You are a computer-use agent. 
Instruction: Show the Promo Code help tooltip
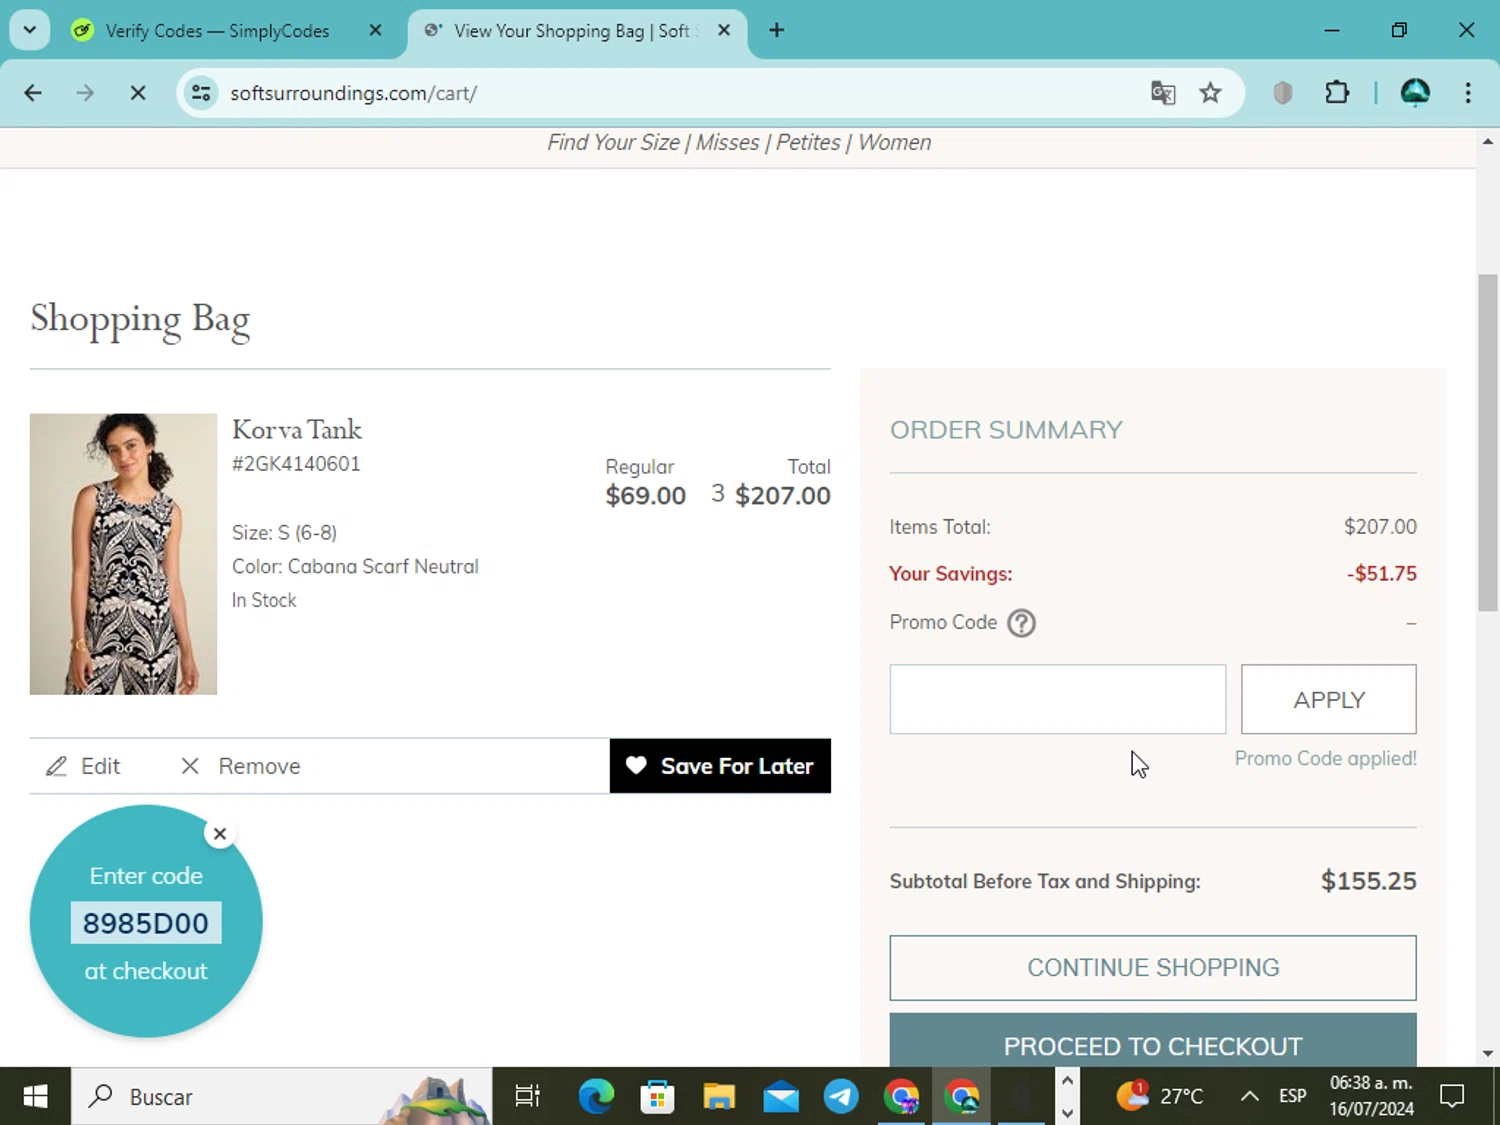pos(1021,623)
